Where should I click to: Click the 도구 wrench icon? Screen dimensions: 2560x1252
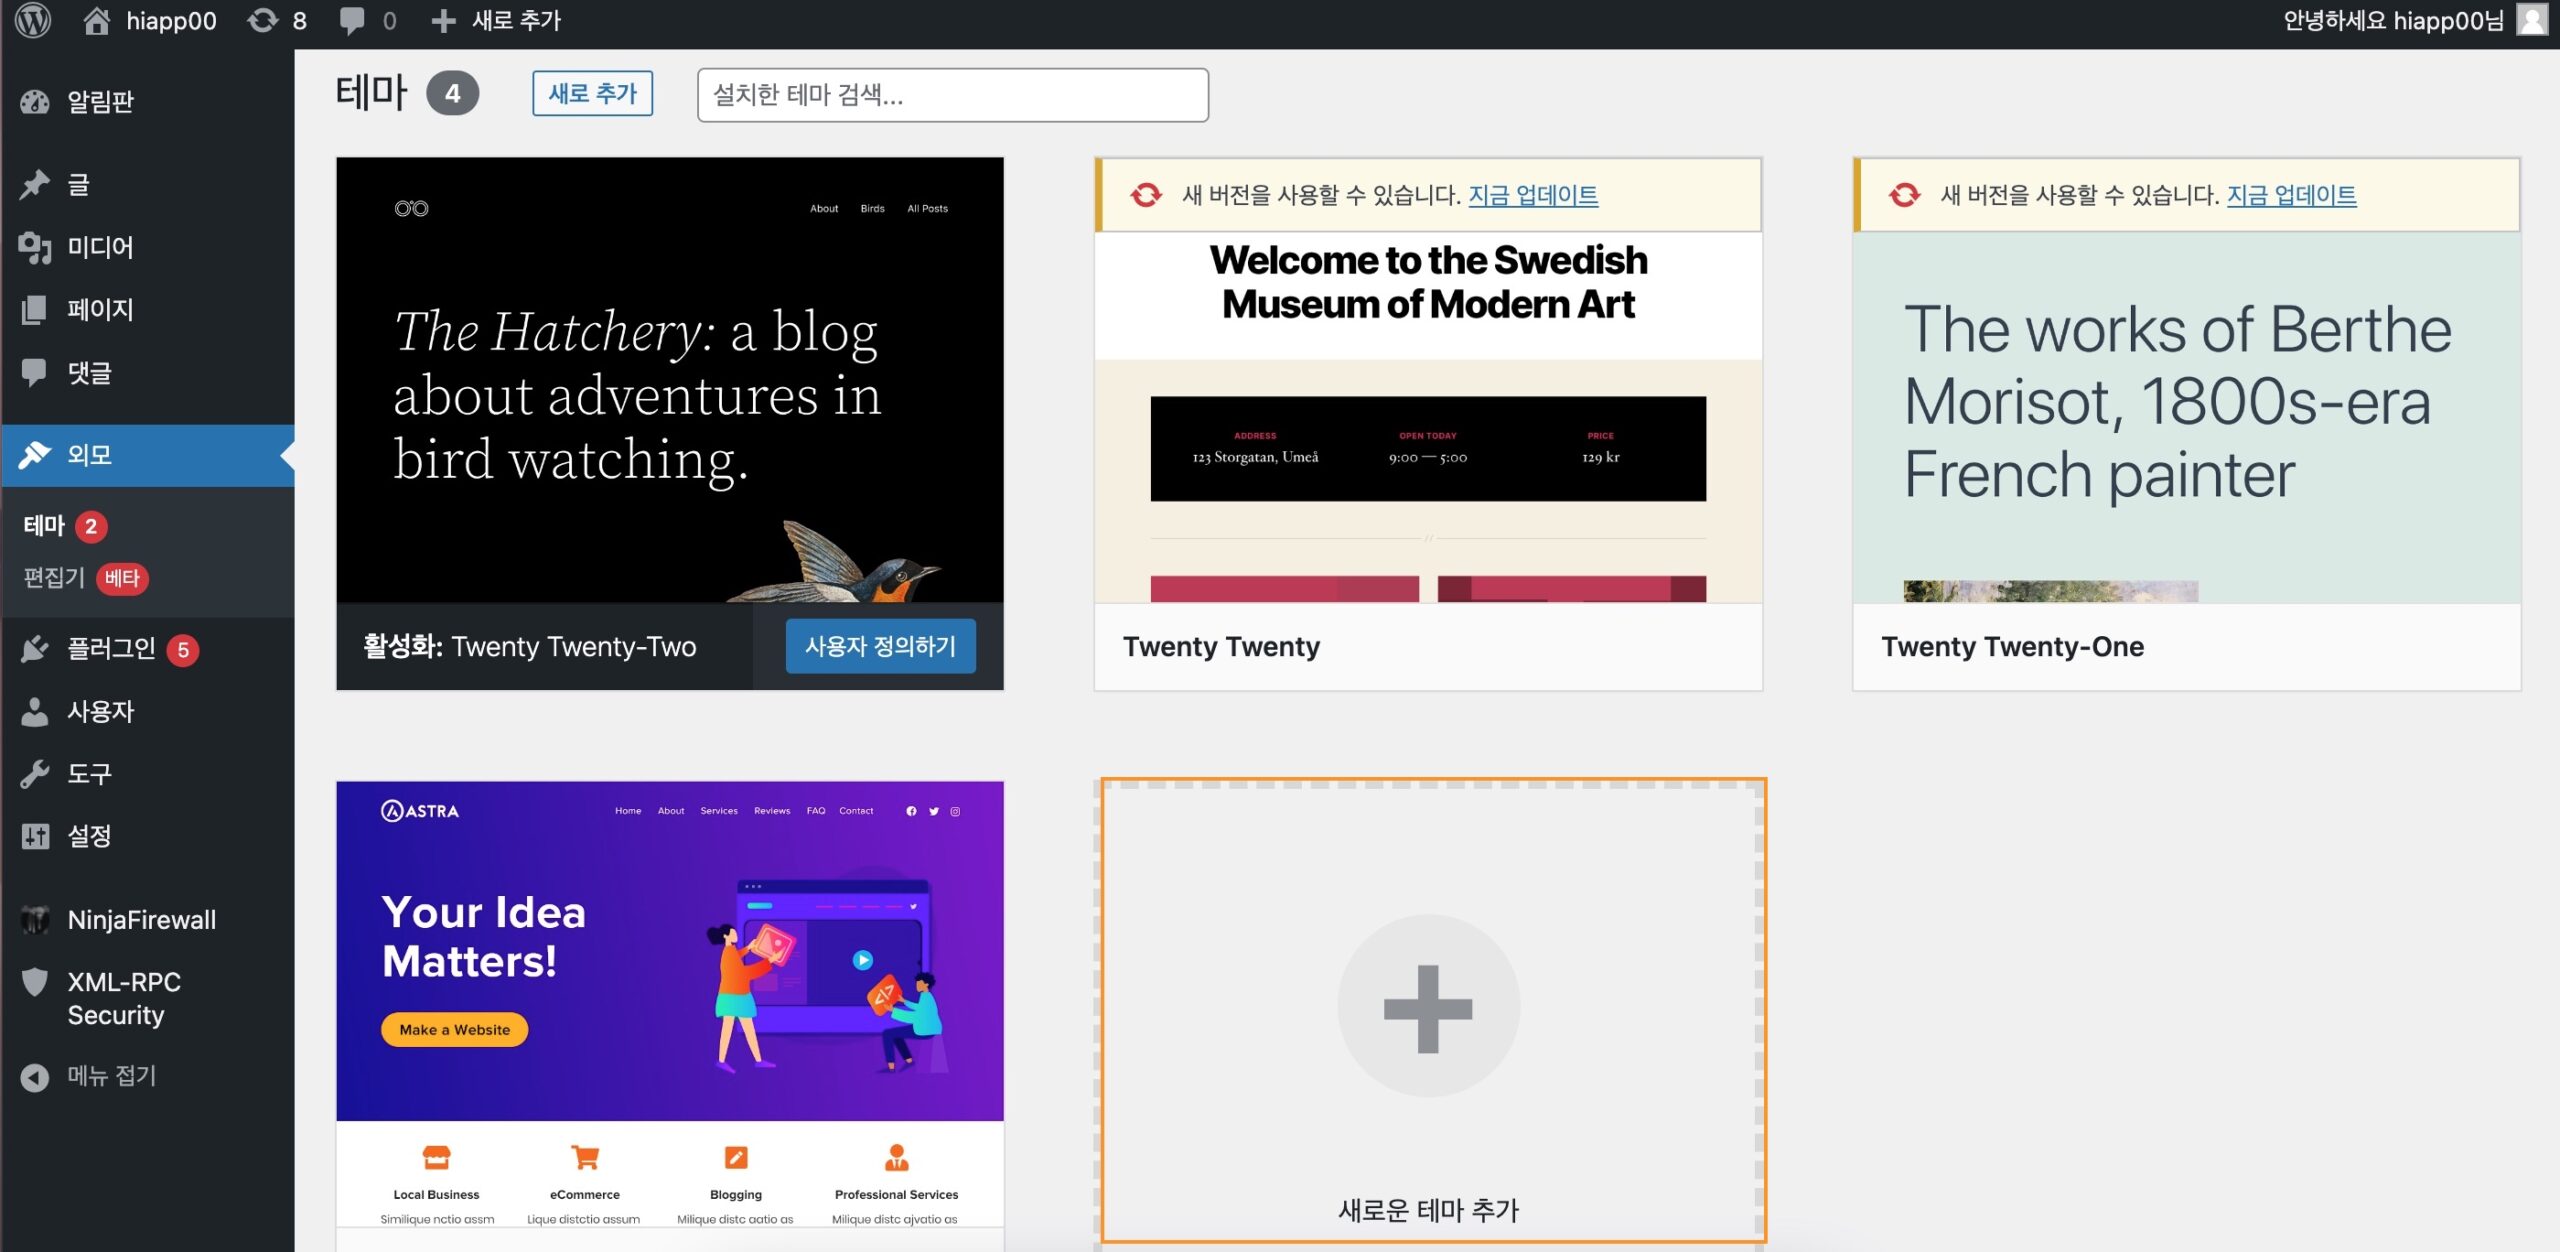coord(35,774)
